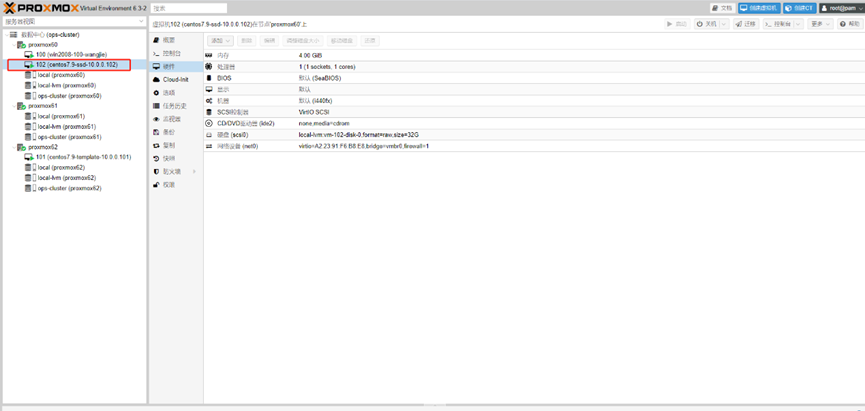Click the 删除 remove button

[x=247, y=41]
